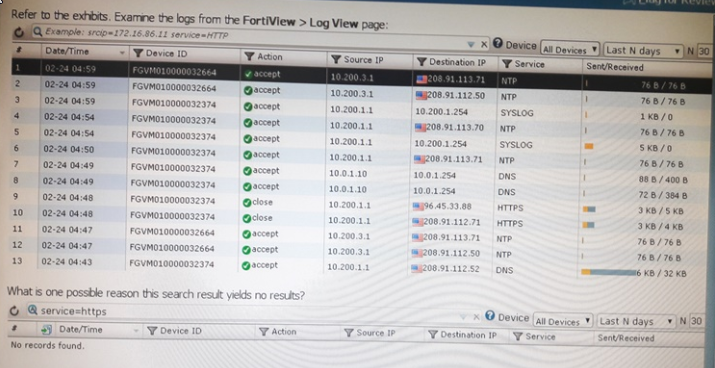Click HTTPS service in row 11

510,224
